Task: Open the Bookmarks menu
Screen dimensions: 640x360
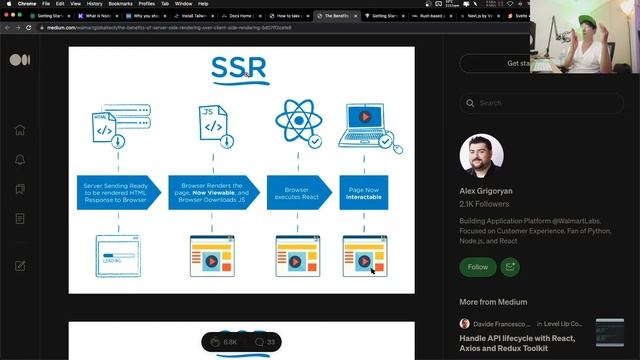Action: 120,4
